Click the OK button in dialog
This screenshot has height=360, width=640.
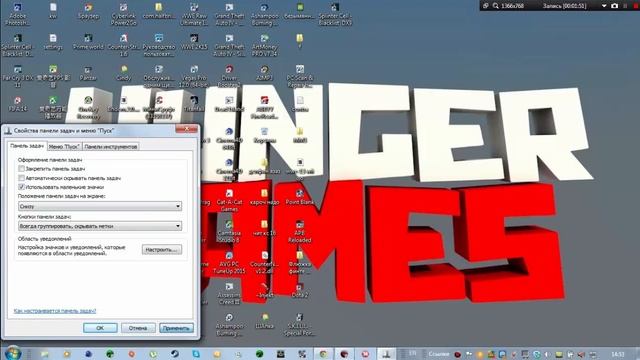(x=100, y=328)
